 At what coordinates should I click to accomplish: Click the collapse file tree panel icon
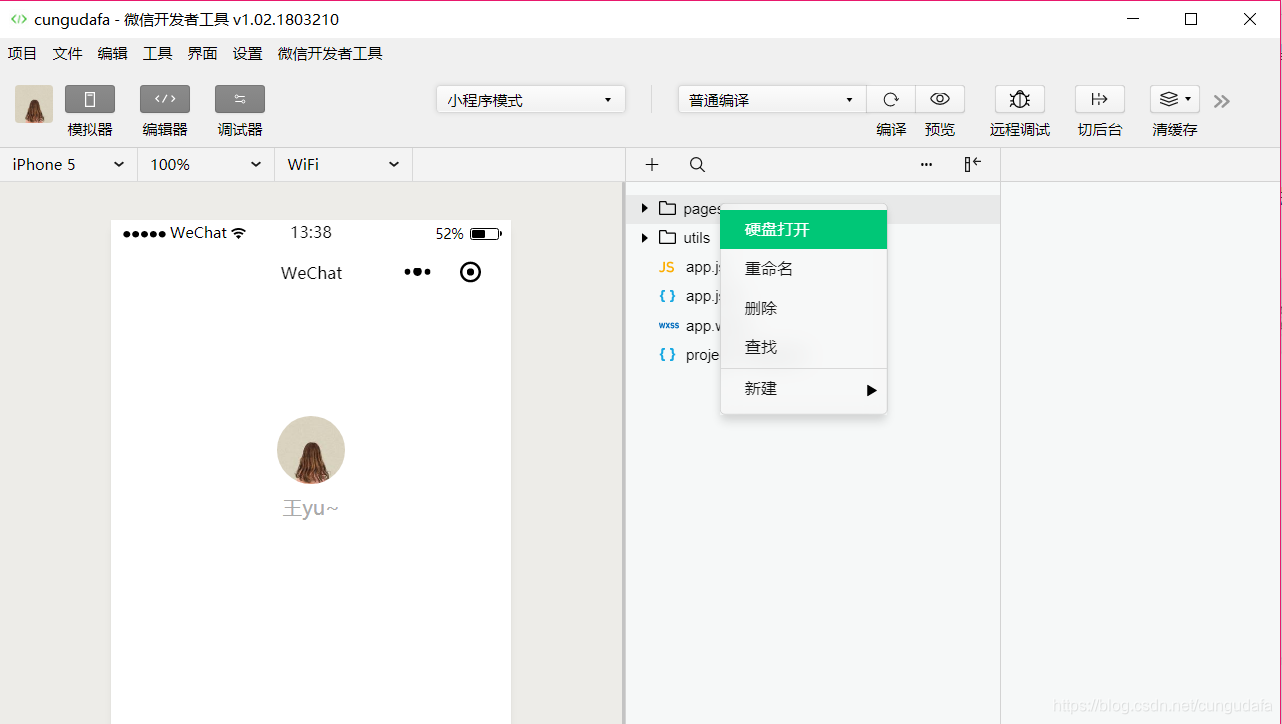pos(973,165)
